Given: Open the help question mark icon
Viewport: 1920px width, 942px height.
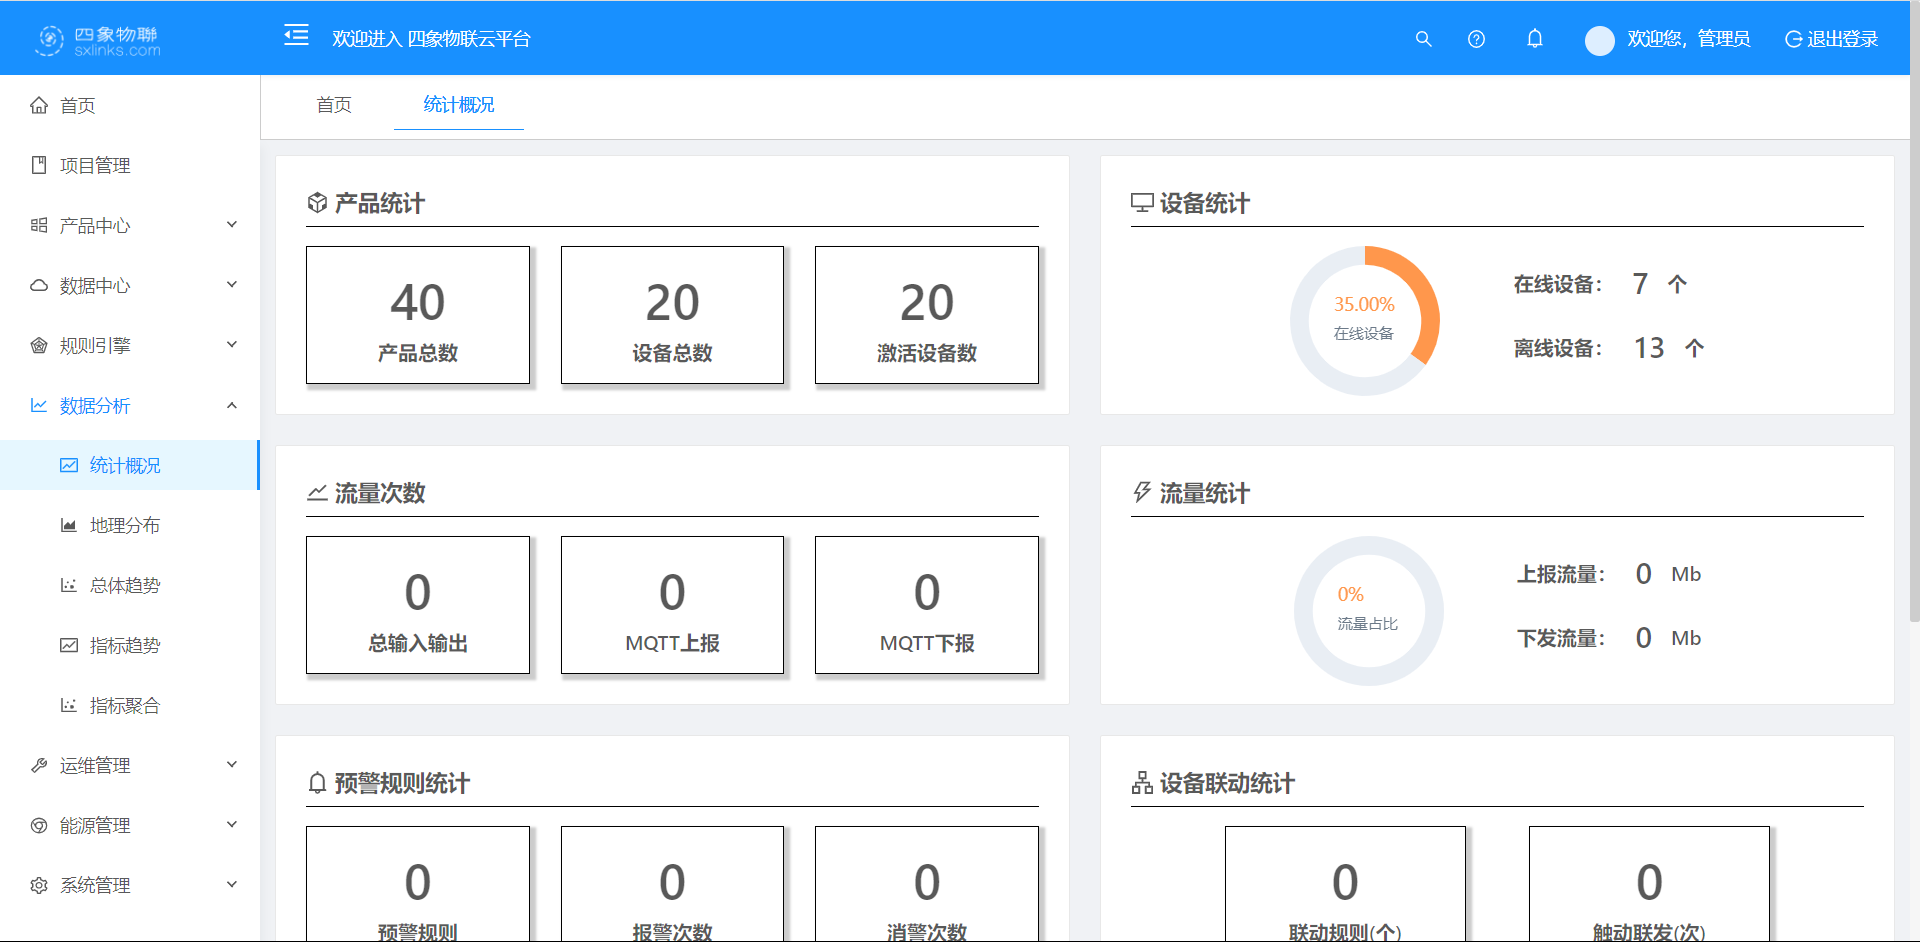Looking at the screenshot, I should [x=1476, y=39].
